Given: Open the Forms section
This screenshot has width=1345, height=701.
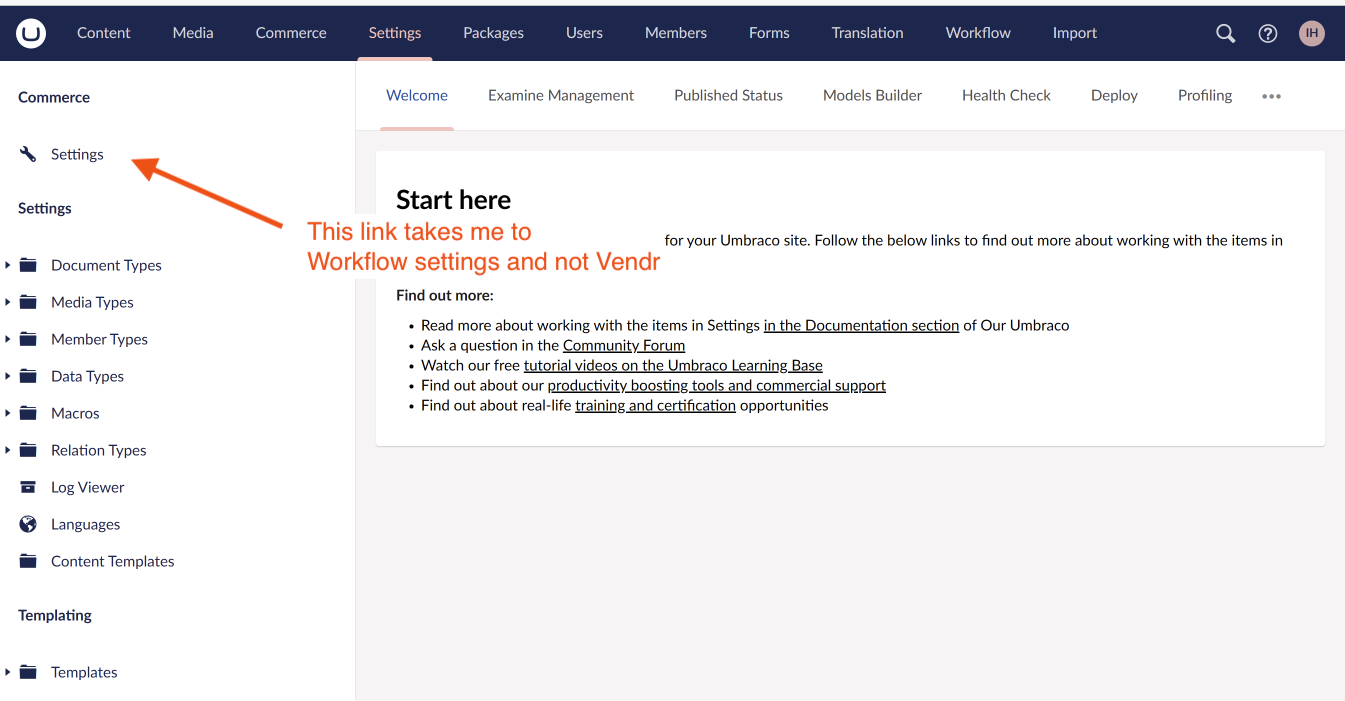Looking at the screenshot, I should click(x=769, y=33).
